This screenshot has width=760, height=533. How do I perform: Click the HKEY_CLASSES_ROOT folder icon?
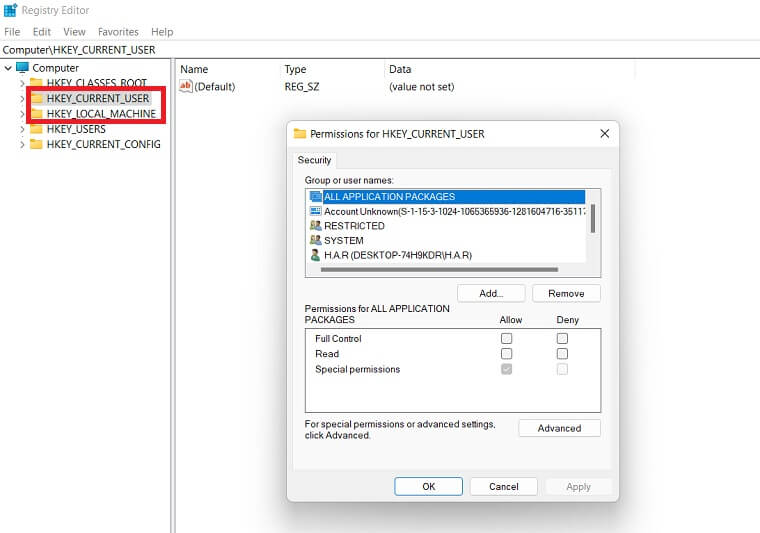coord(36,82)
